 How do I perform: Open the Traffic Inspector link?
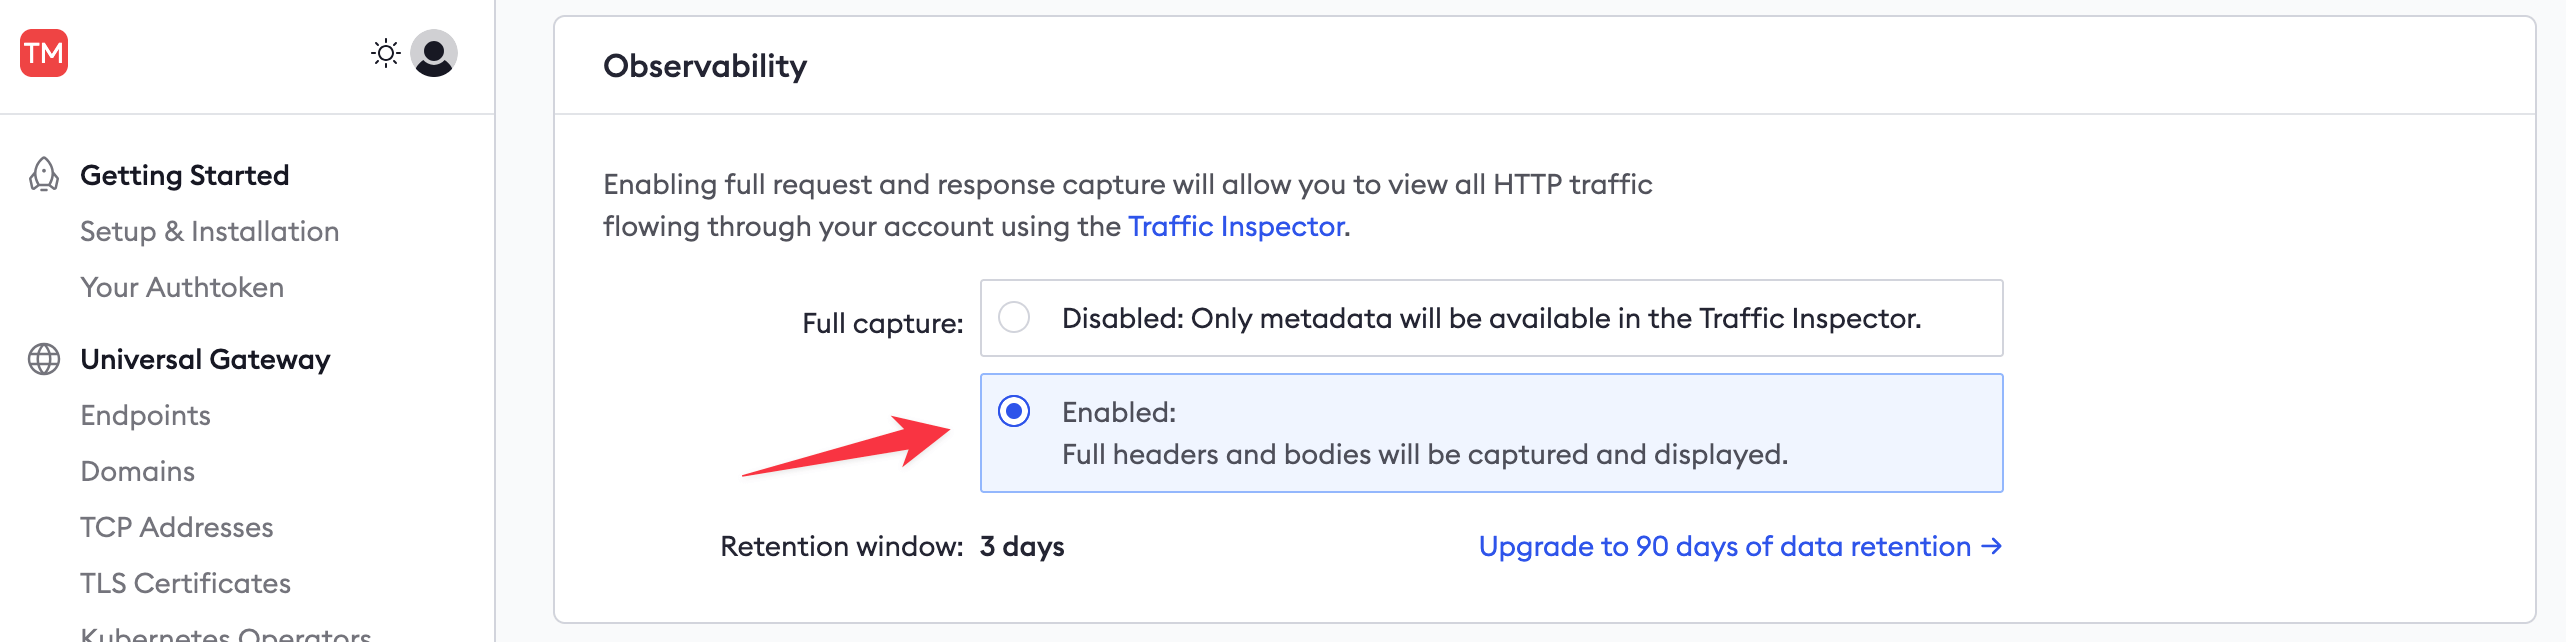[x=1234, y=226]
